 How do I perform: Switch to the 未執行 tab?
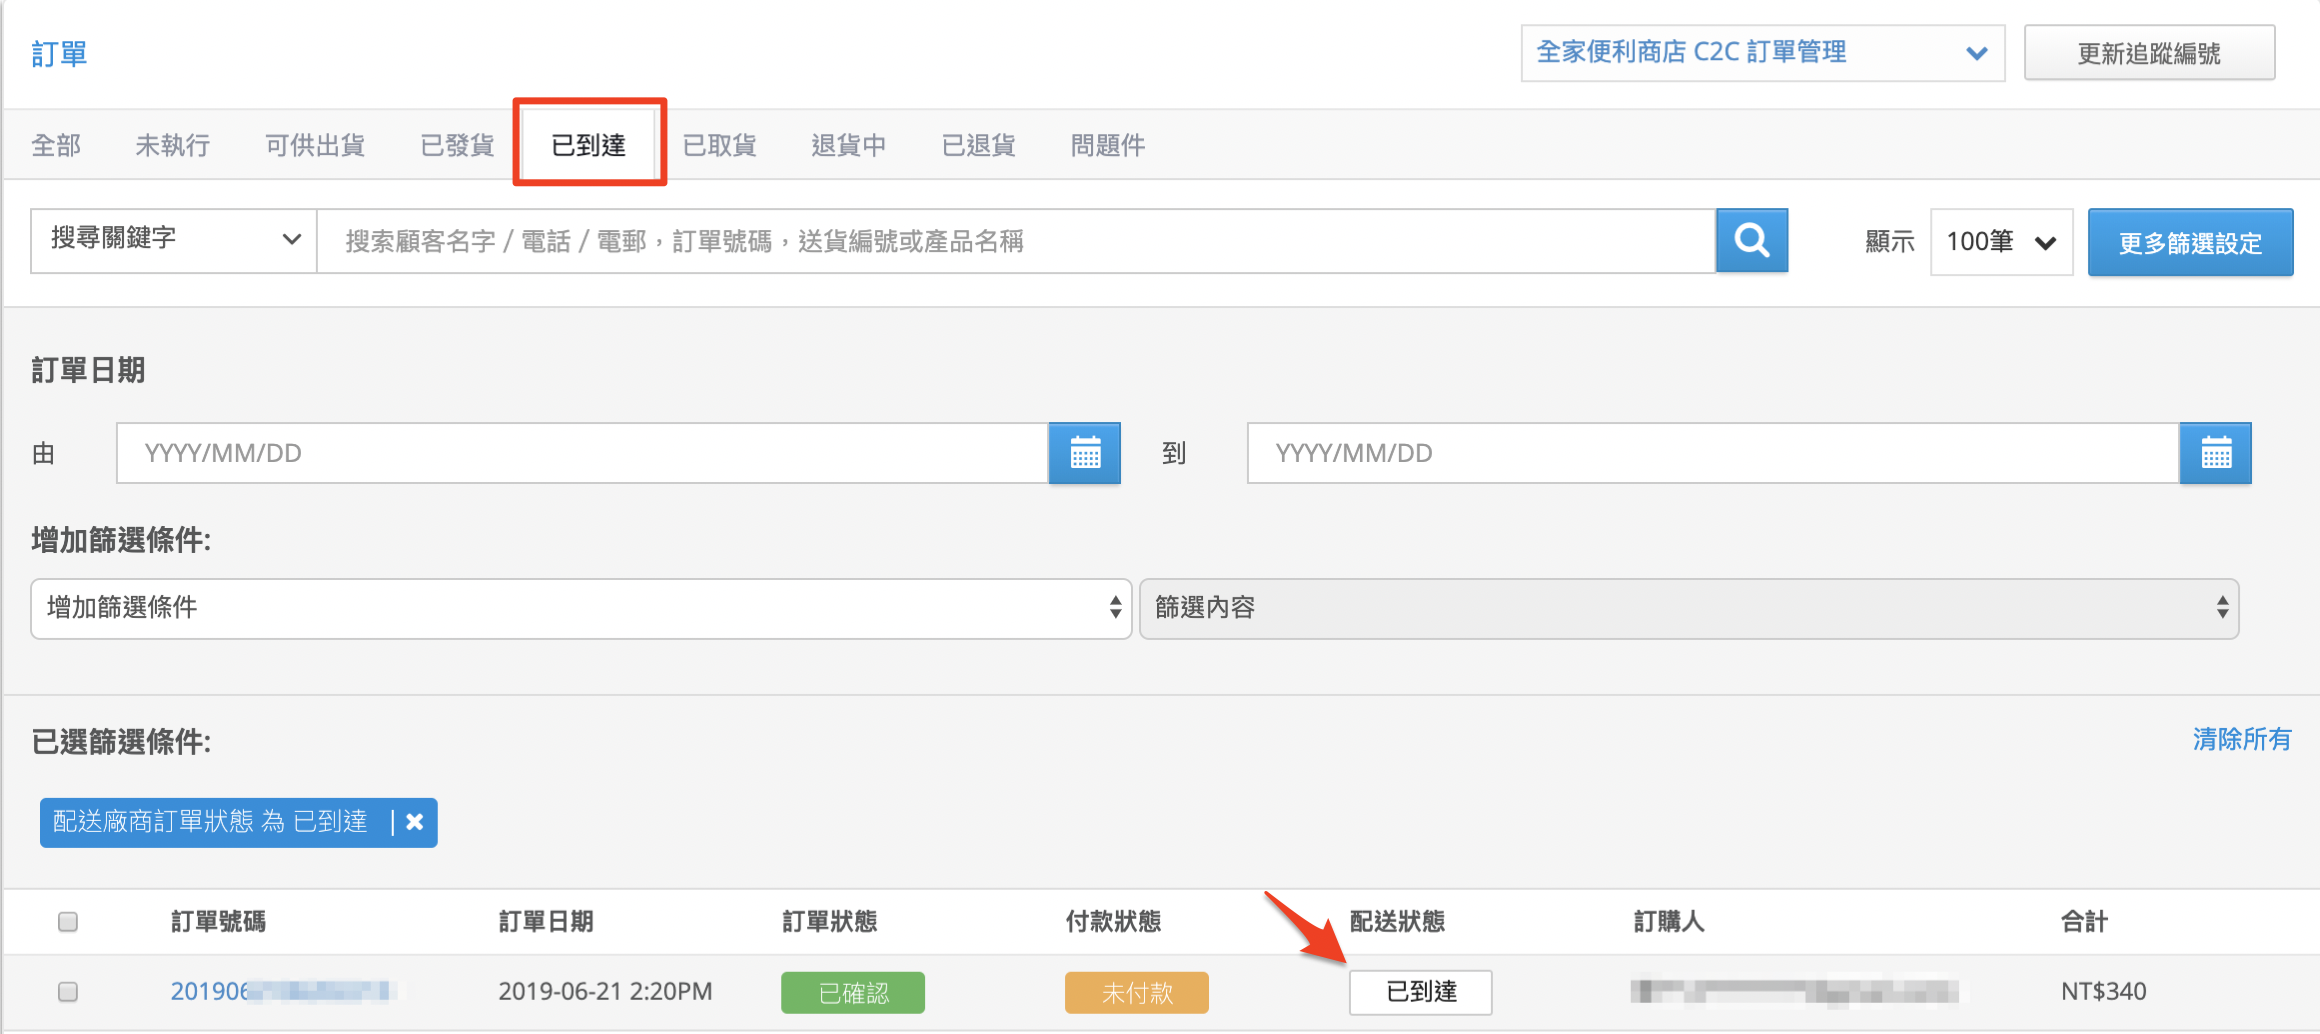tap(173, 145)
